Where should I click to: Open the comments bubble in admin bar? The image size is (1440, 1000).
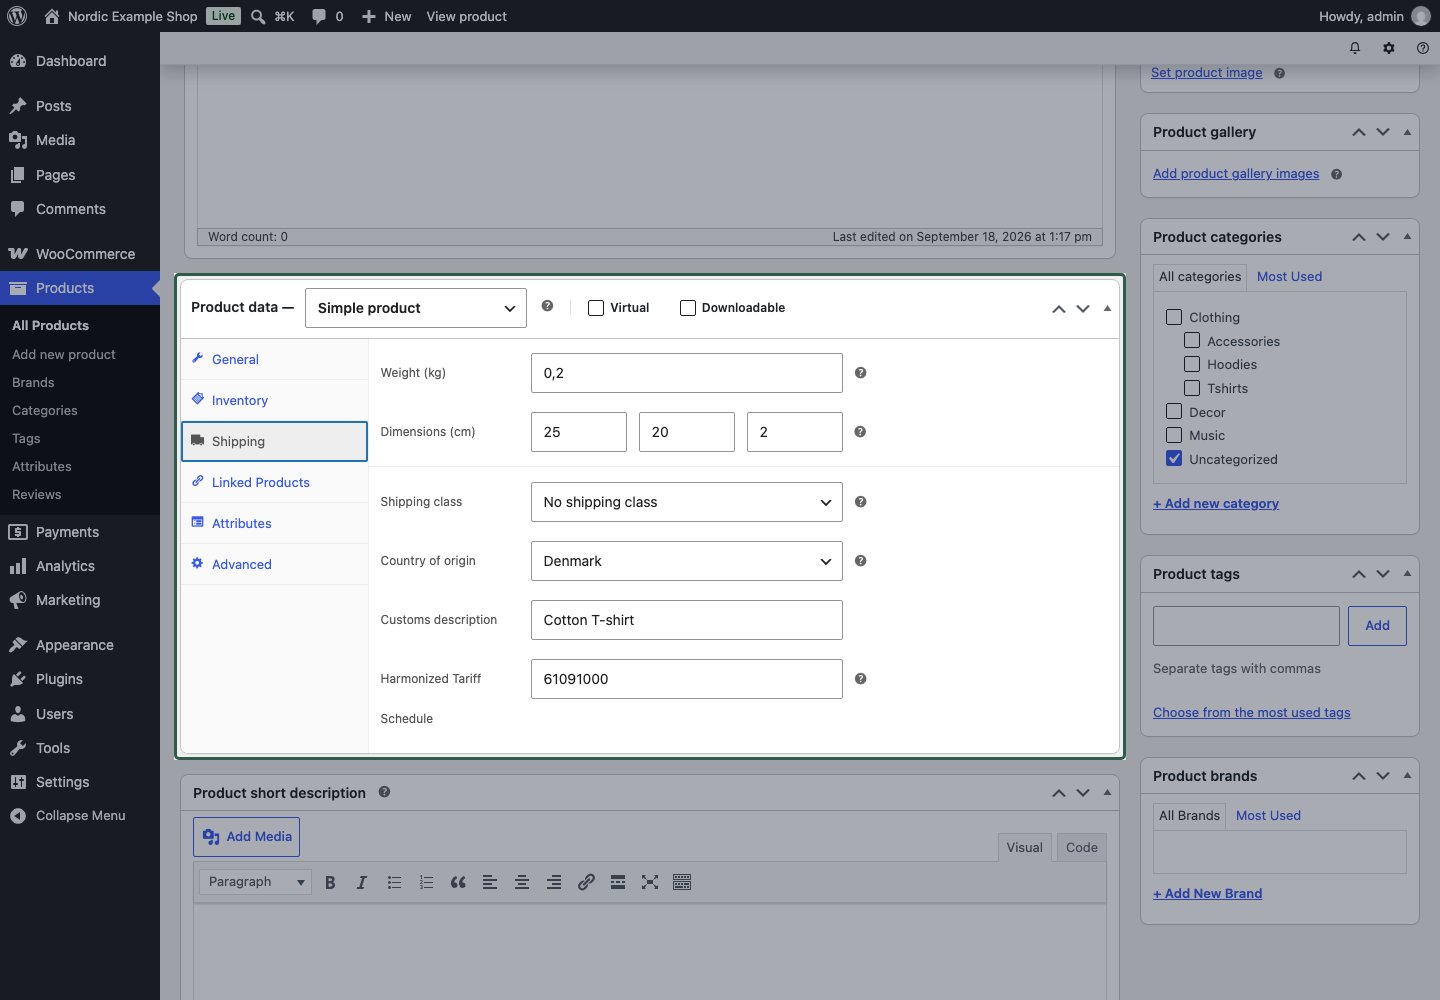pyautogui.click(x=319, y=16)
